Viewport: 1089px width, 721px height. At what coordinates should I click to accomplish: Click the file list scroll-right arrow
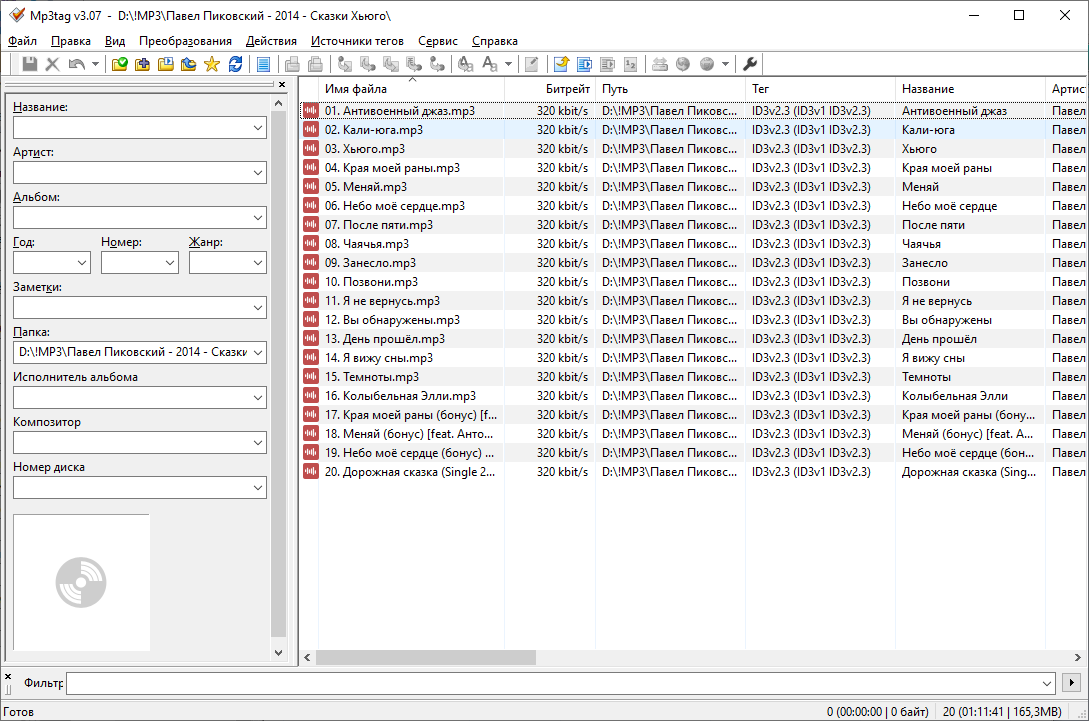(1077, 657)
